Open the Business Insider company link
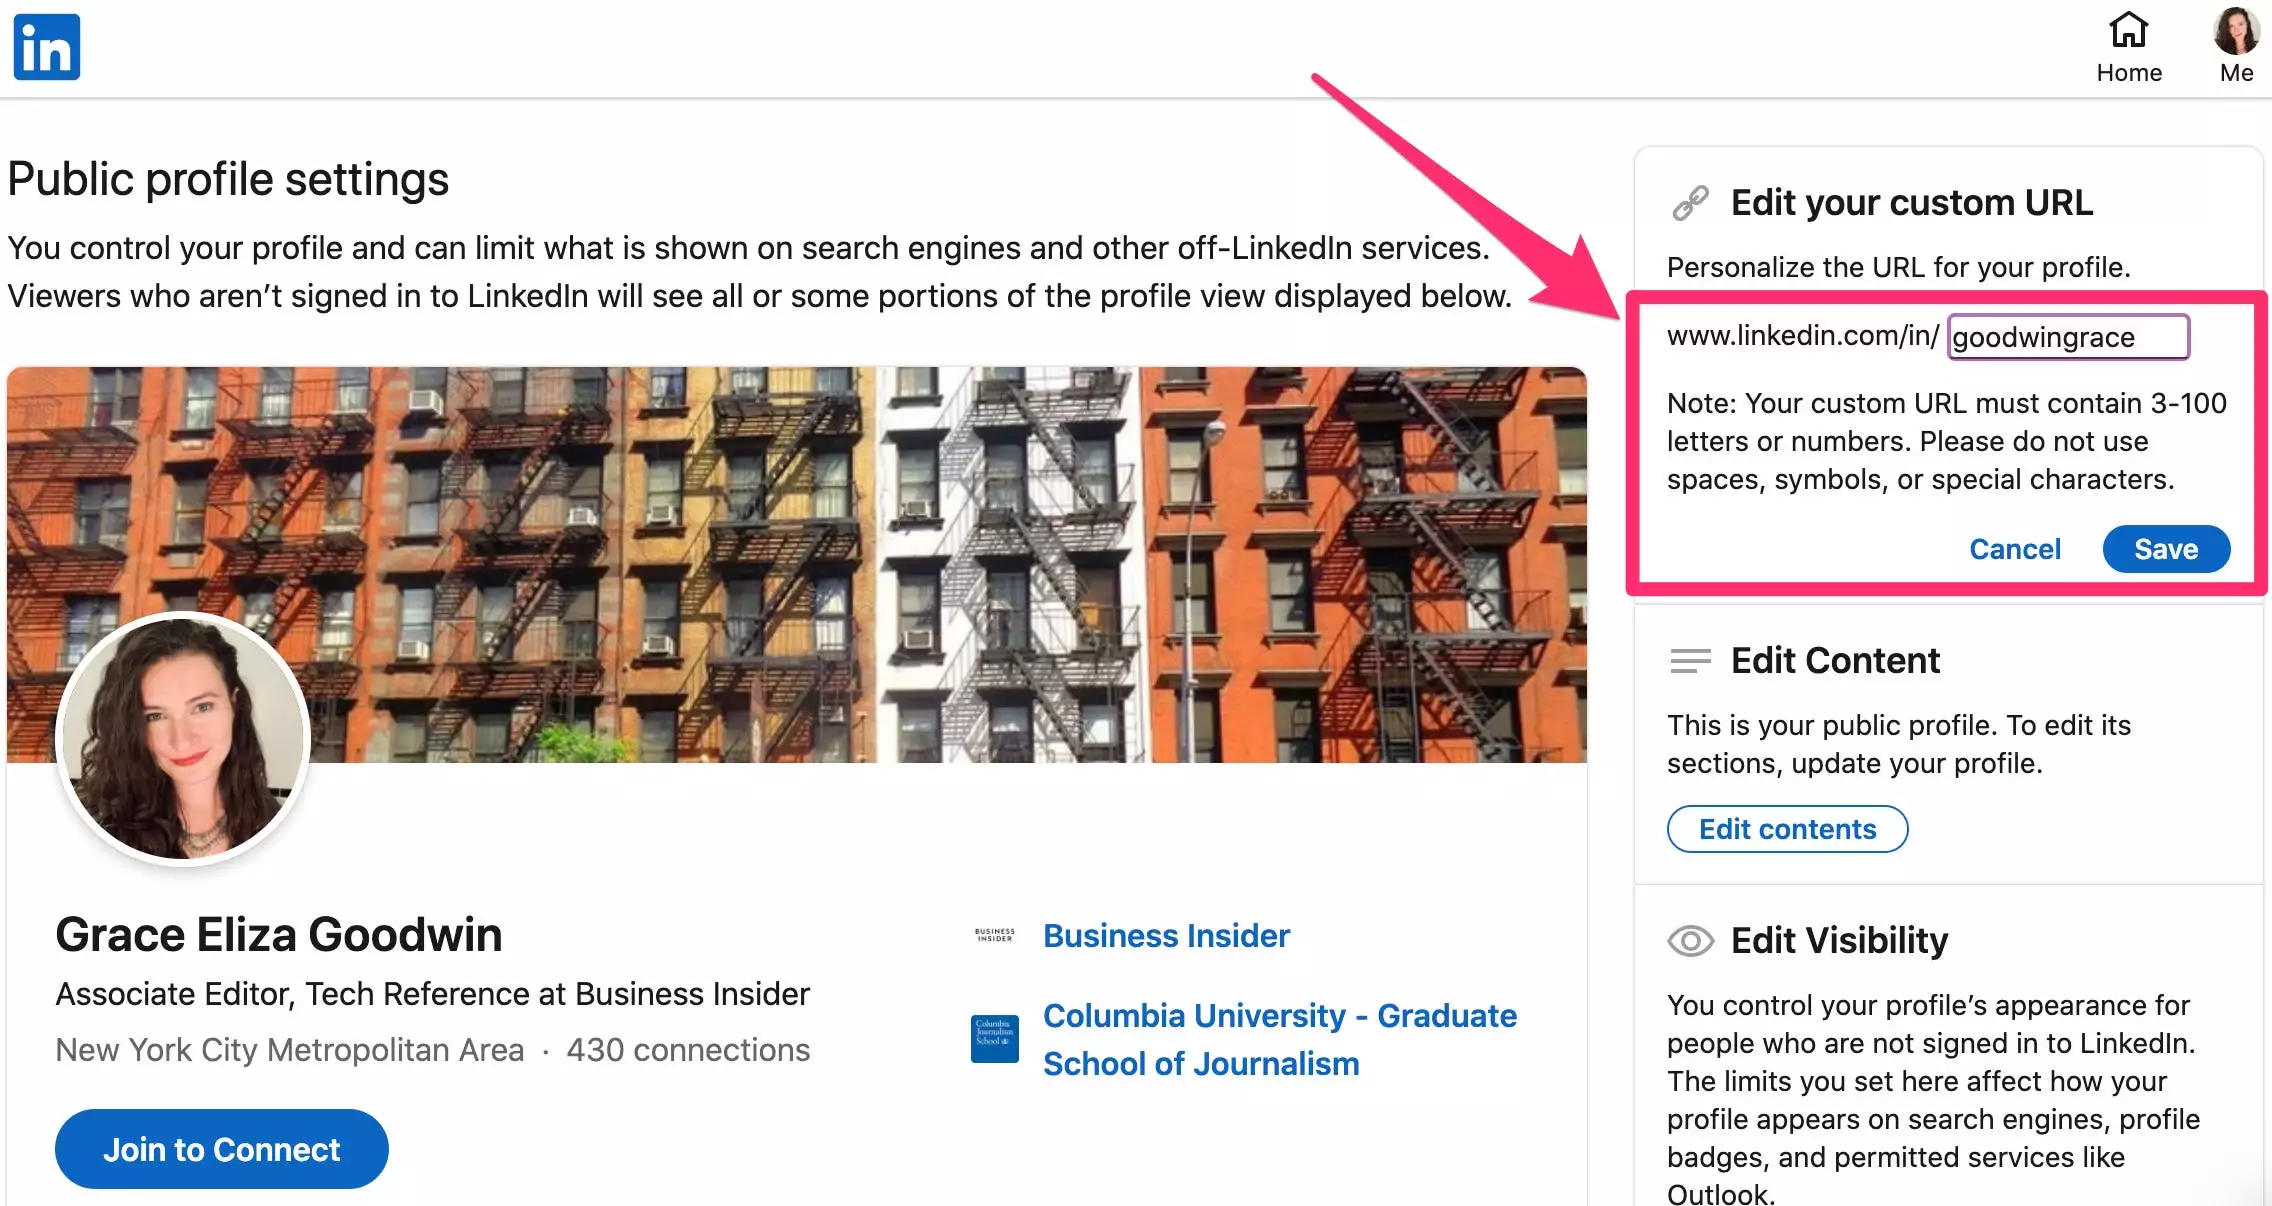The image size is (2272, 1206). [1166, 936]
